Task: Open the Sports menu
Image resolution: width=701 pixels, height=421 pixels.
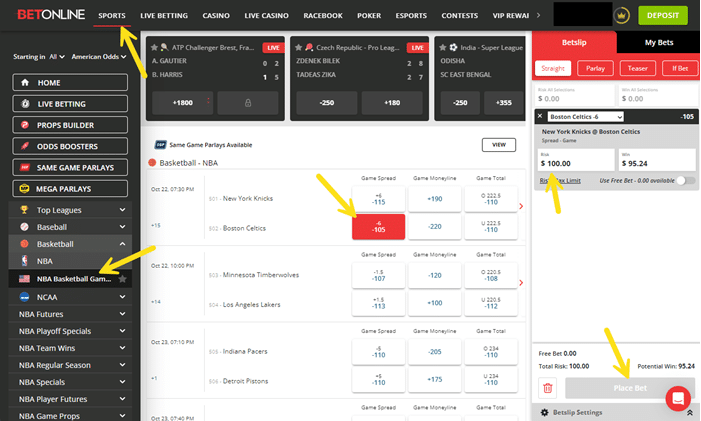Action: coord(112,16)
